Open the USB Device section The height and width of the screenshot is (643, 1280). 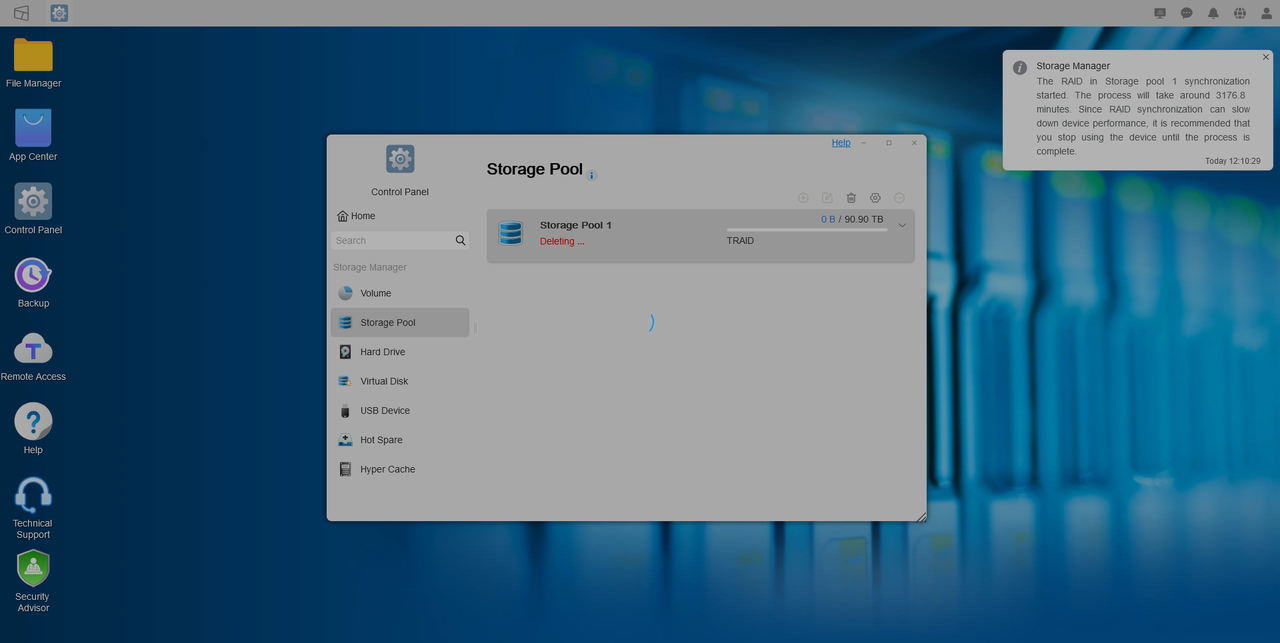tap(400, 410)
